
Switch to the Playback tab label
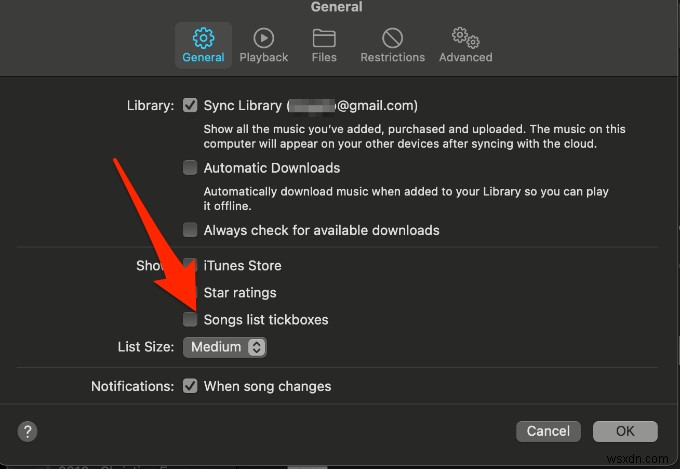click(263, 58)
